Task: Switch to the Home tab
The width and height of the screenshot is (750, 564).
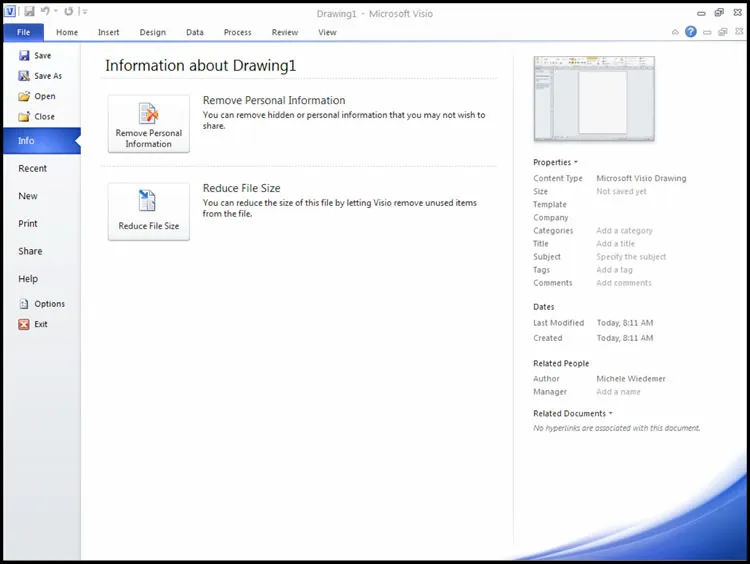Action: (x=67, y=32)
